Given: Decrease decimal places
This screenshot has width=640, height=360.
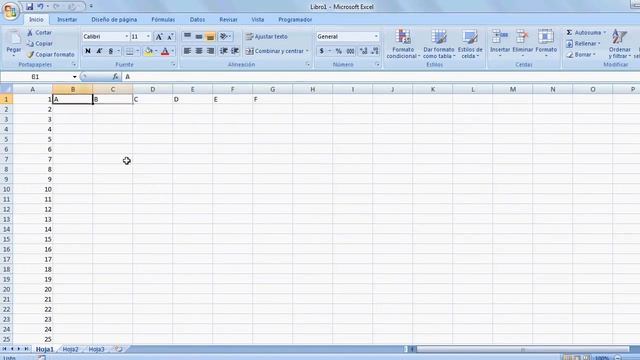Looking at the screenshot, I should 375,51.
